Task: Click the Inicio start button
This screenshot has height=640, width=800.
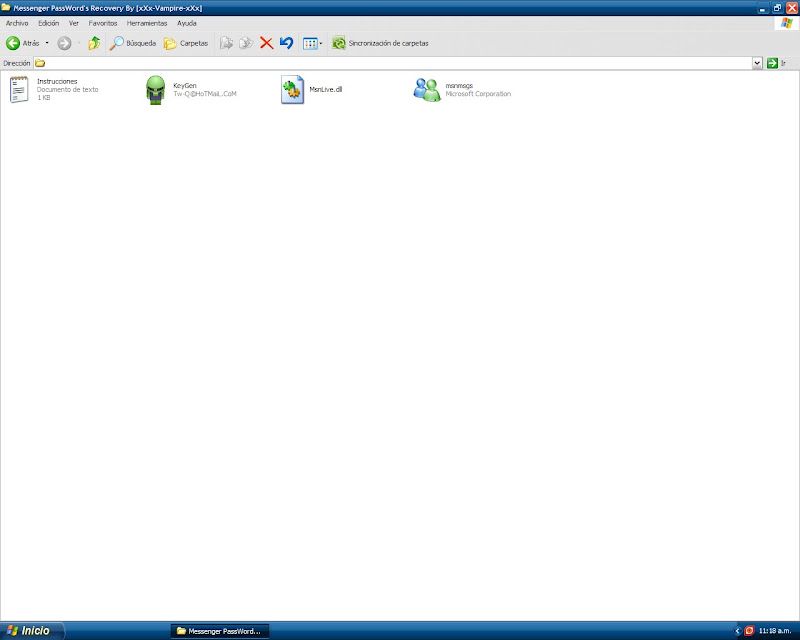Action: coord(32,631)
